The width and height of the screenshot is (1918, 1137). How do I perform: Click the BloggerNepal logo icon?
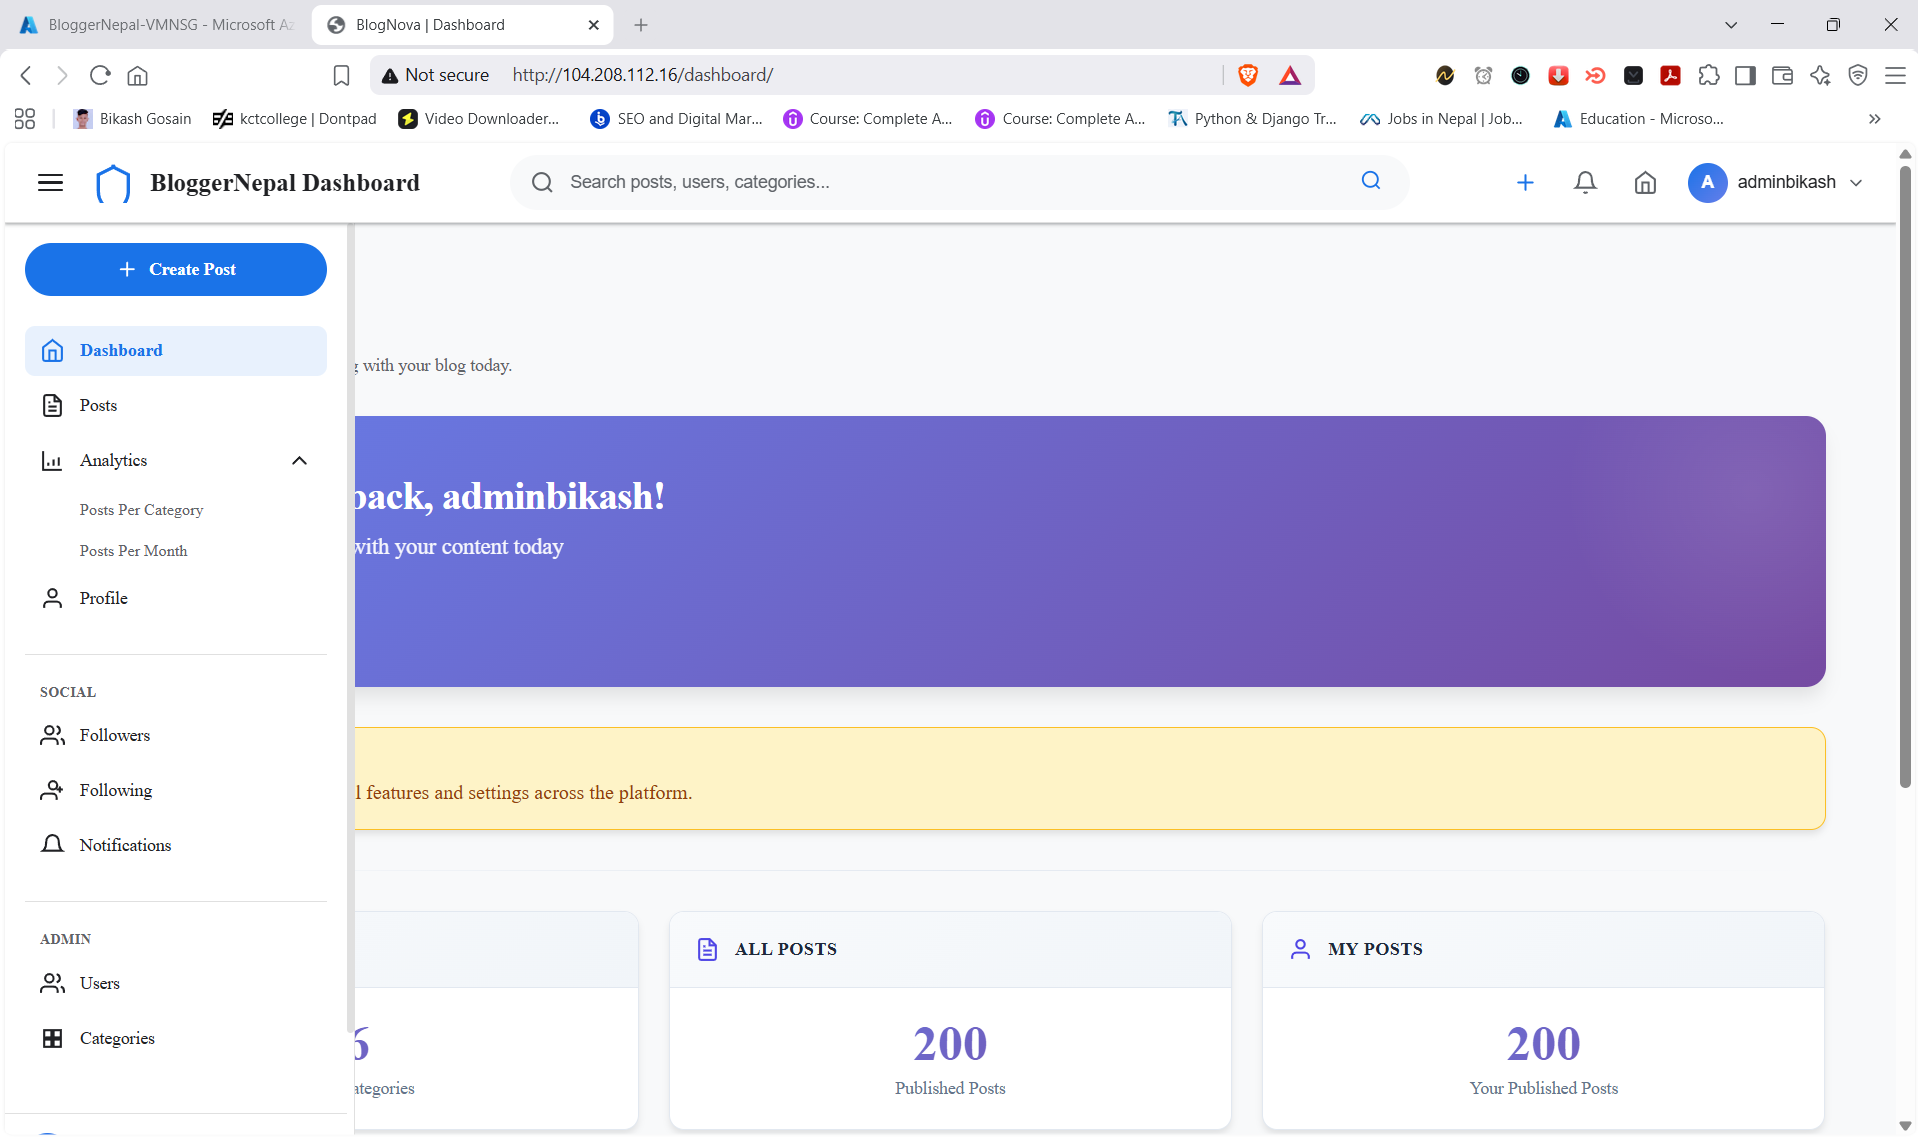point(113,183)
